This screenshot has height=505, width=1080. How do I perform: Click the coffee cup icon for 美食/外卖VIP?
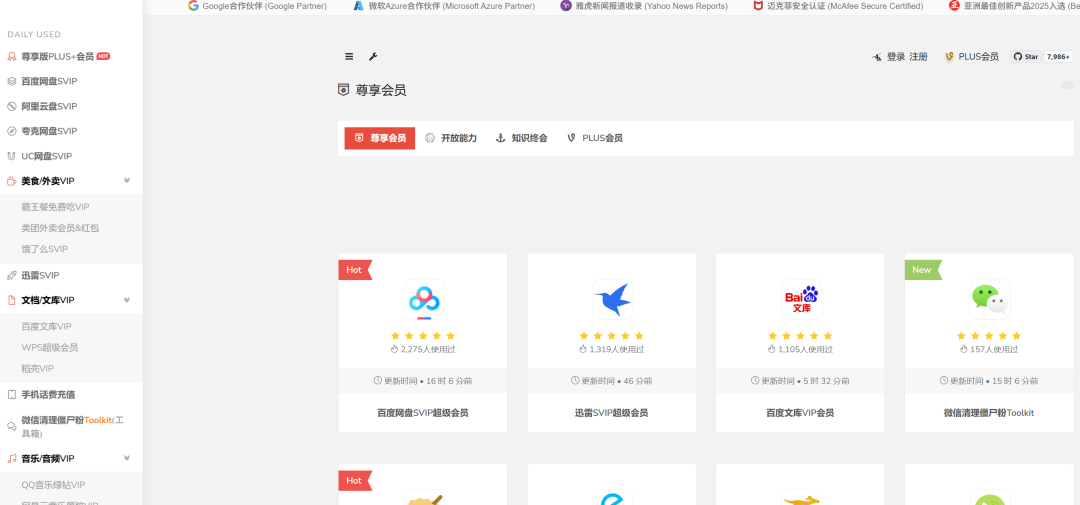(x=11, y=181)
